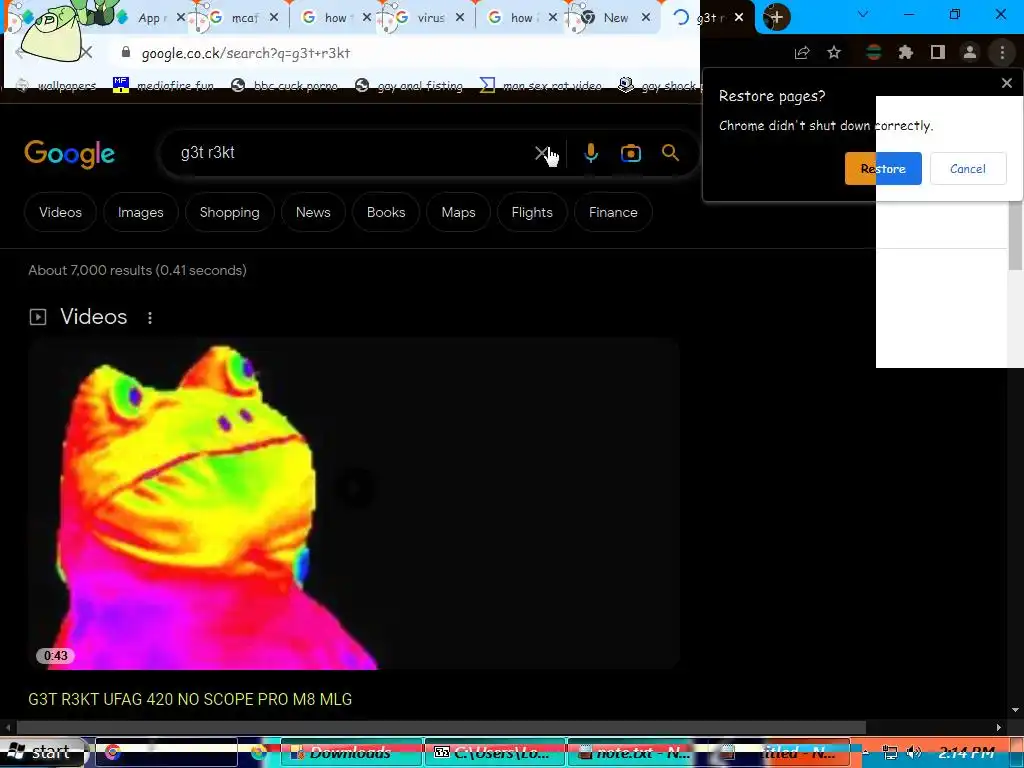
Task: Open the Windows start button
Action: [x=42, y=752]
